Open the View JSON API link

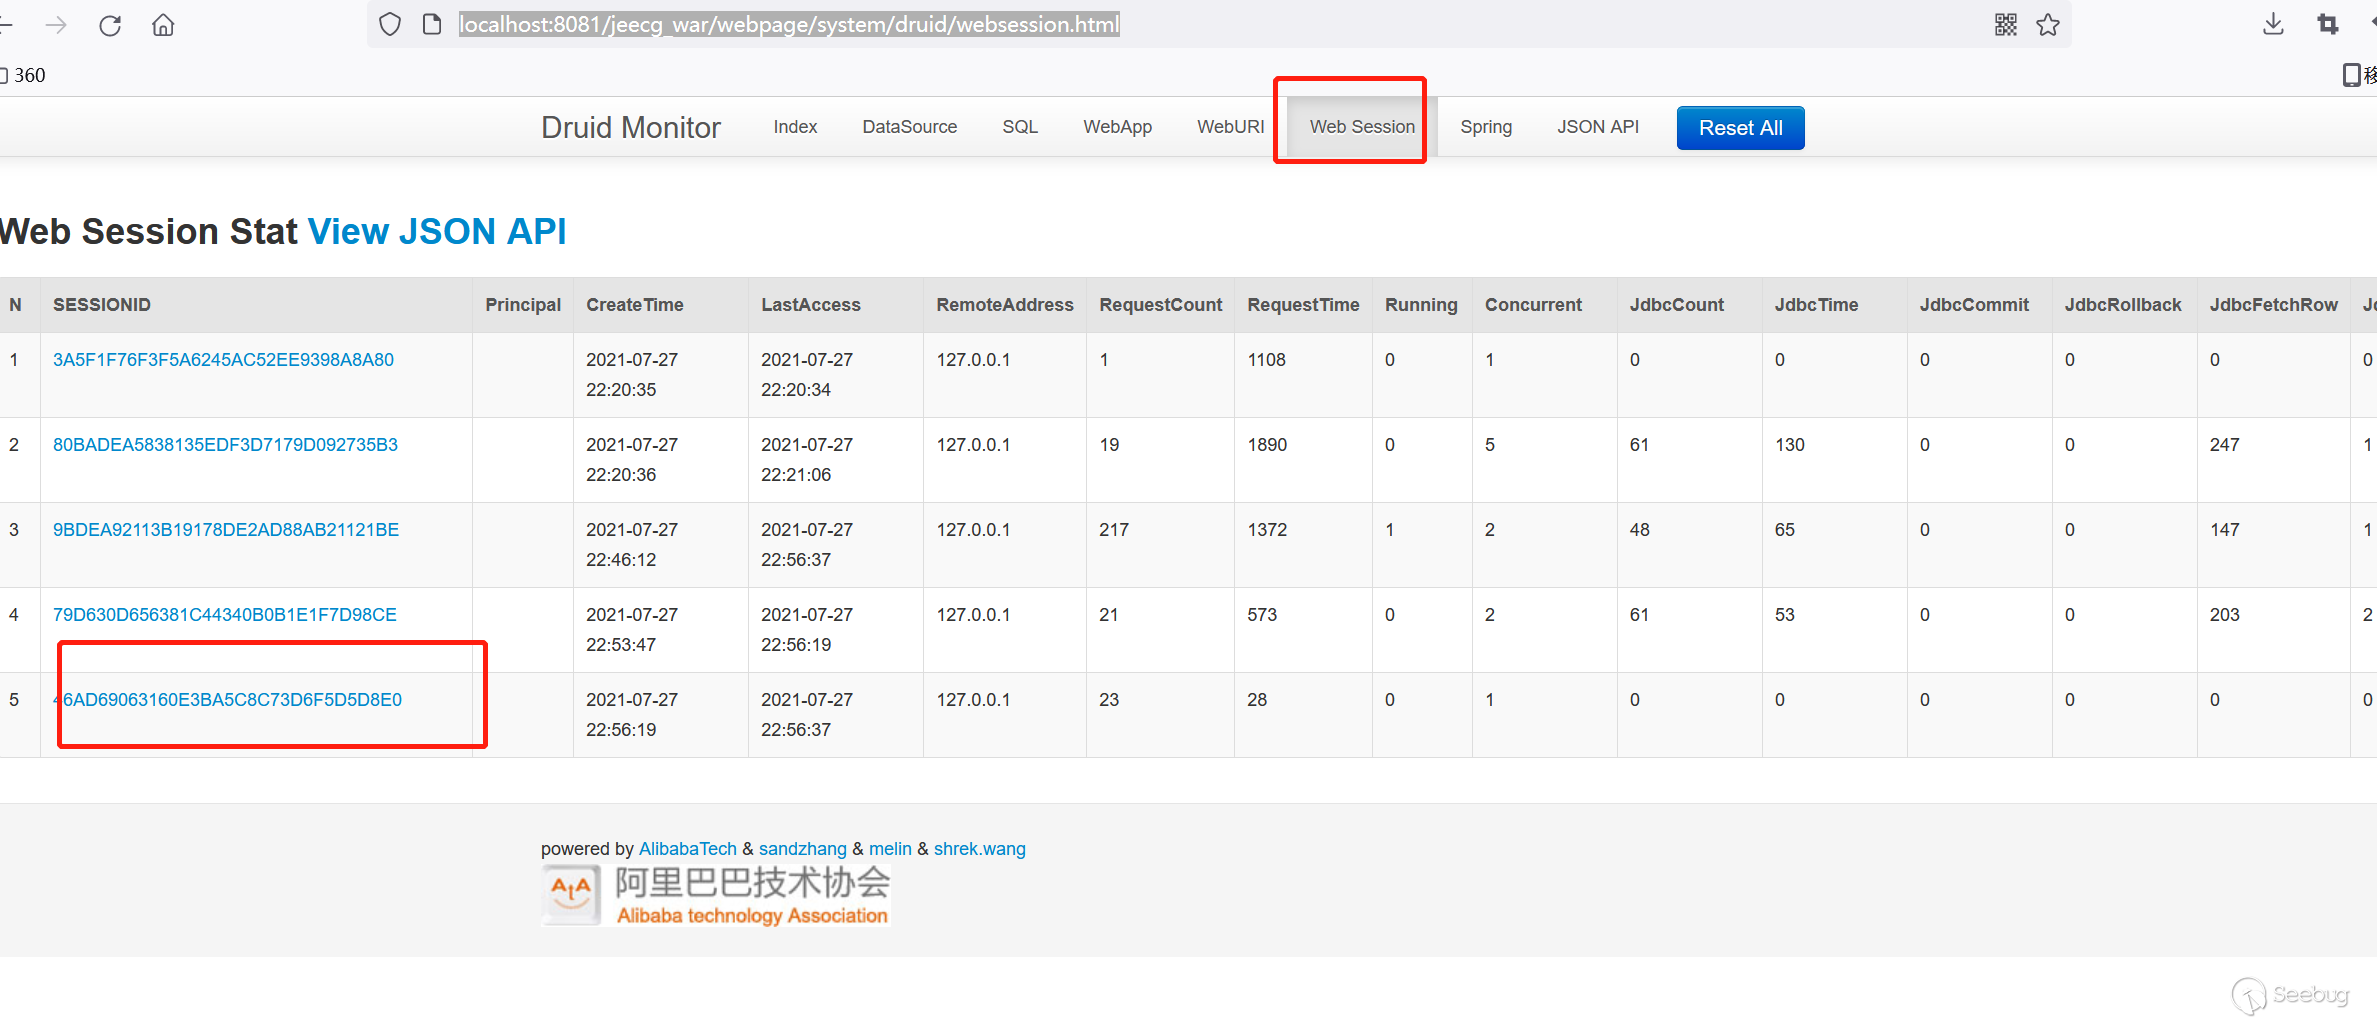[x=436, y=231]
